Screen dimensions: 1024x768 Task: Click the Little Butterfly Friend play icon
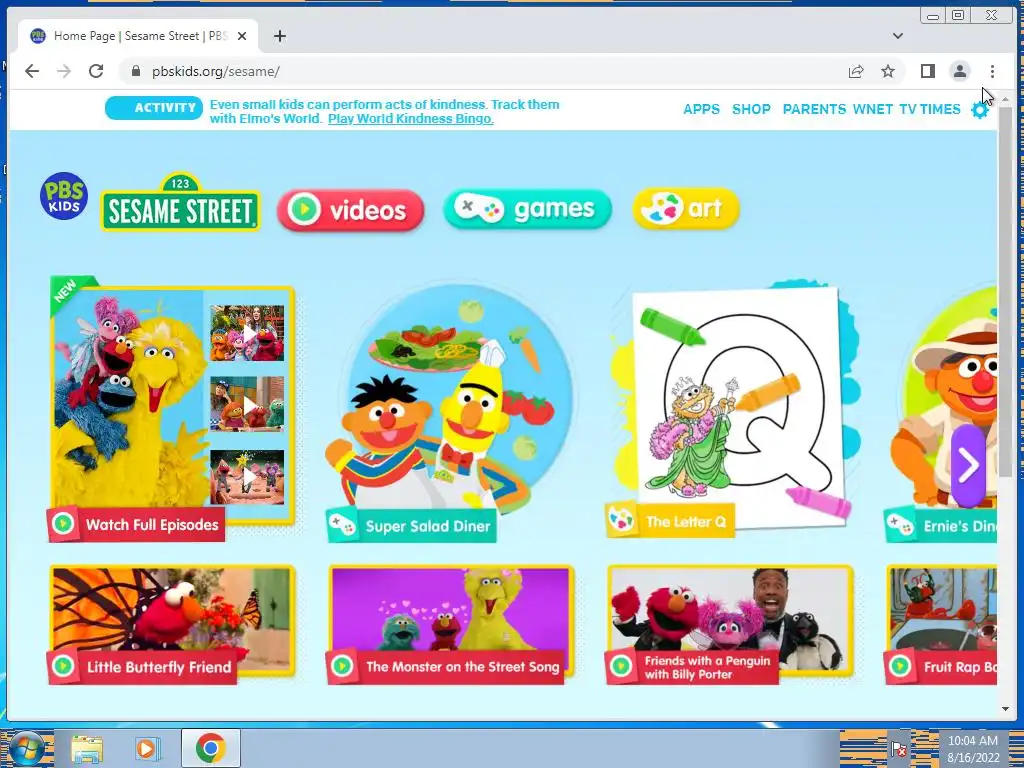[x=63, y=666]
